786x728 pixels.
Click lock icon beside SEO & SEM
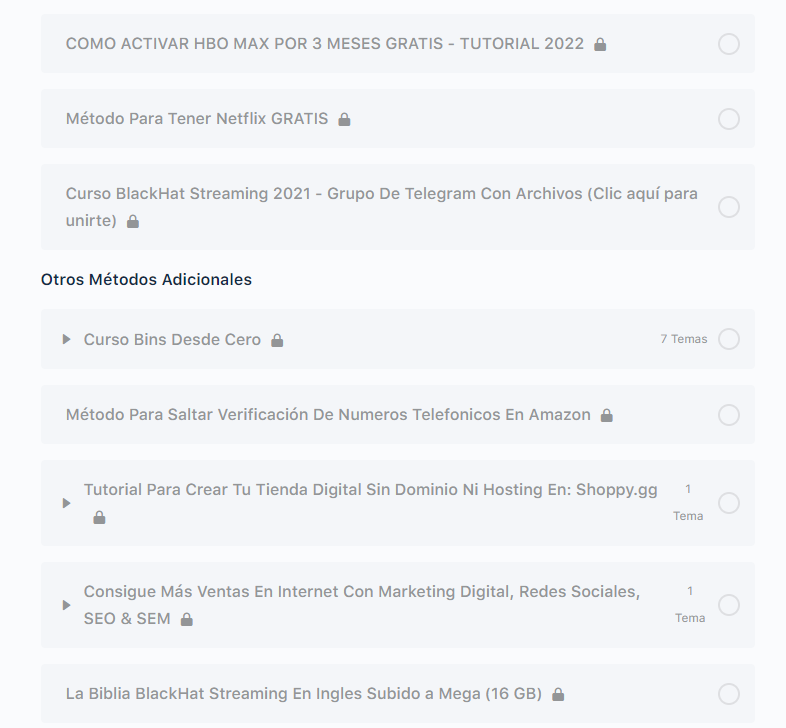(x=186, y=619)
